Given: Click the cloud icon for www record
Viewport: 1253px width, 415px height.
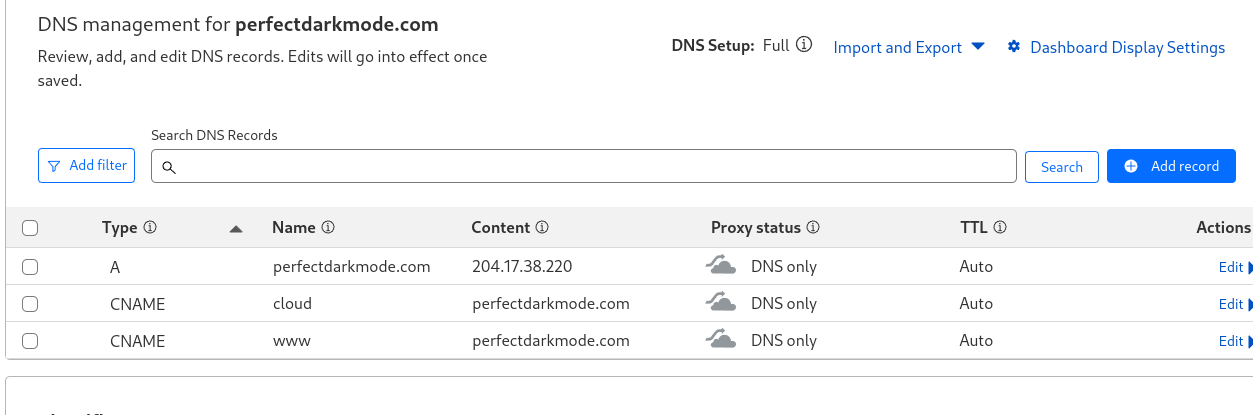Looking at the screenshot, I should click(x=721, y=340).
